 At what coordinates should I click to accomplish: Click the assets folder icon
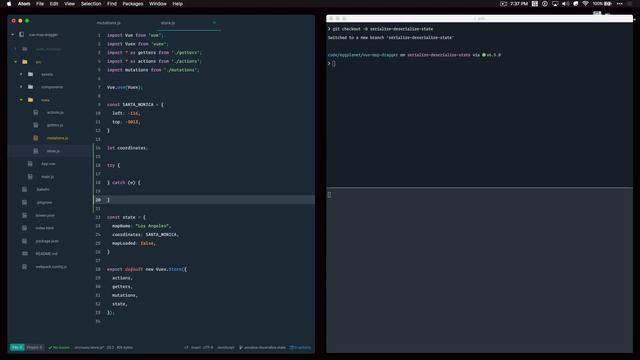click(x=31, y=74)
